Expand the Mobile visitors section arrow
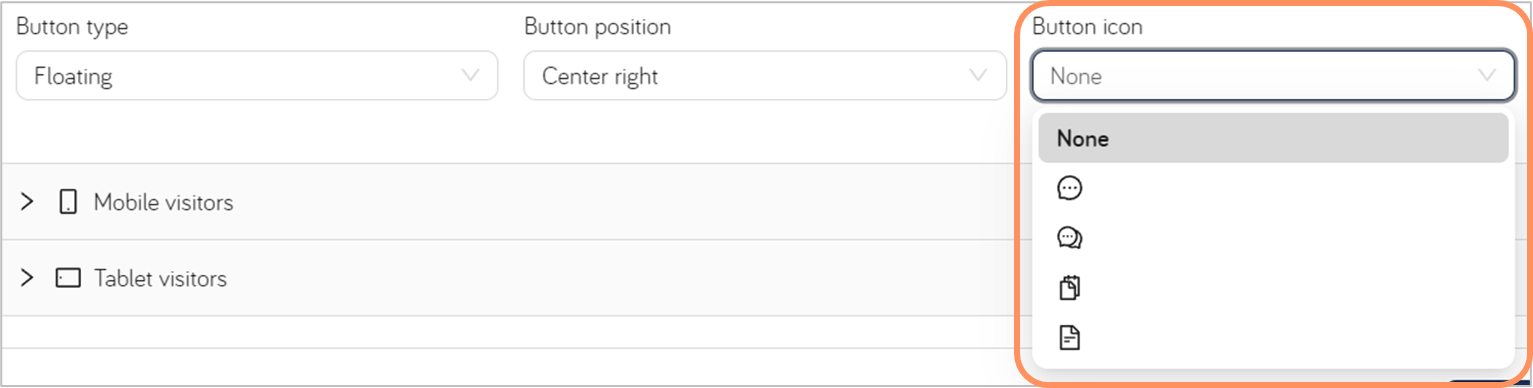This screenshot has height=388, width=1533. [27, 202]
